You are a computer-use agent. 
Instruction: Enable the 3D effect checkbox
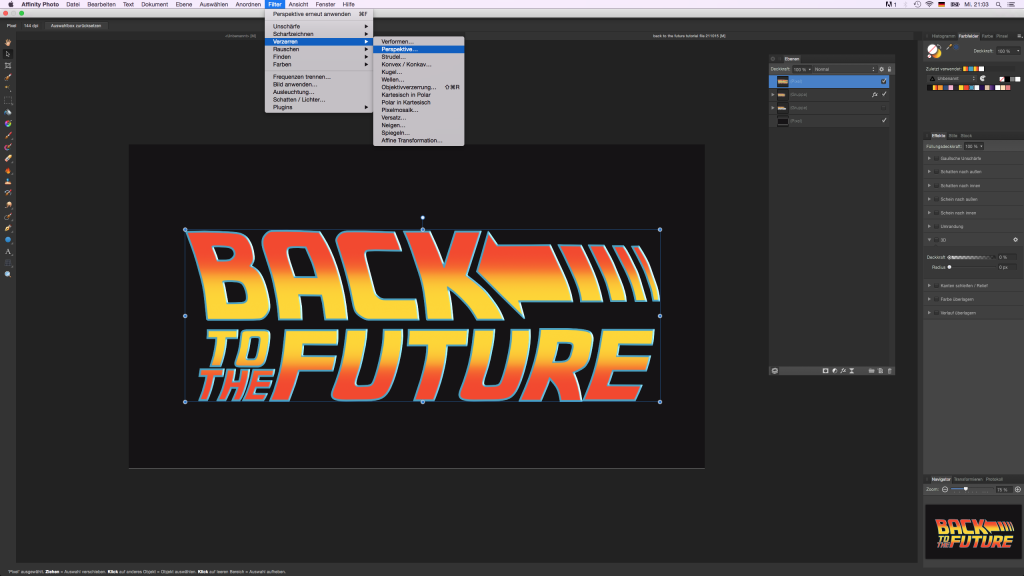point(936,240)
